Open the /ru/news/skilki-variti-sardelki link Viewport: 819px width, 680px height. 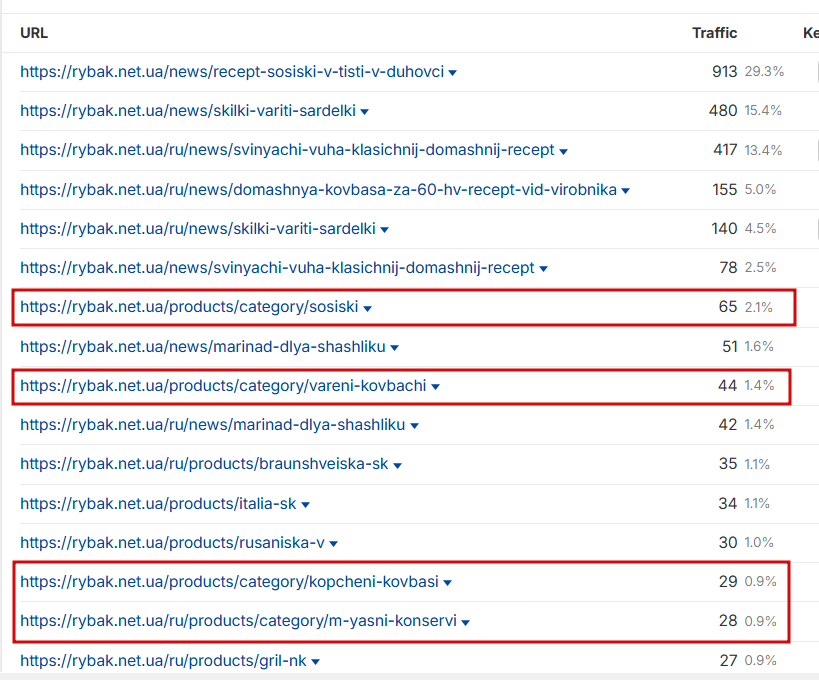(x=198, y=229)
